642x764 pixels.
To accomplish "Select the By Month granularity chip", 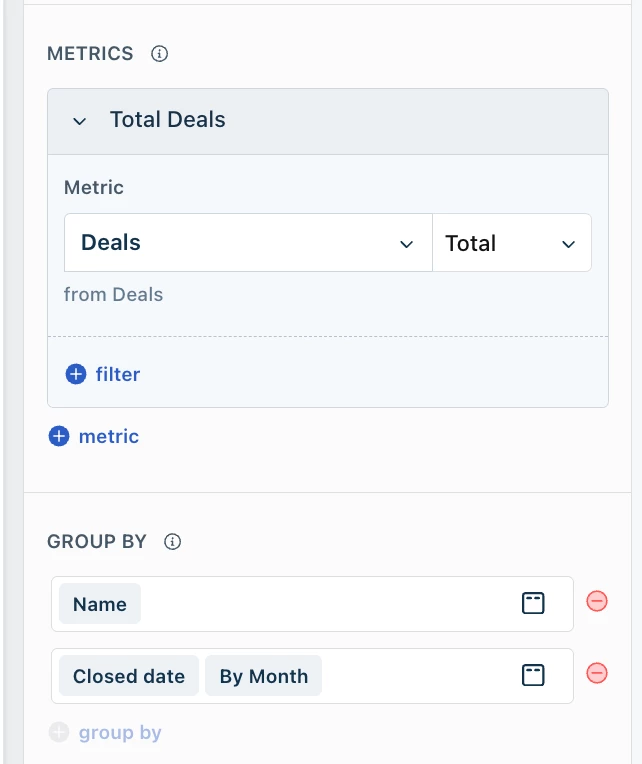I will point(264,676).
